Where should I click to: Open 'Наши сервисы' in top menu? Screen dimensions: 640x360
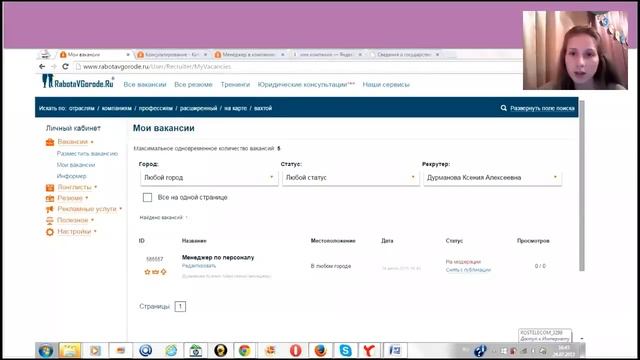pos(386,84)
